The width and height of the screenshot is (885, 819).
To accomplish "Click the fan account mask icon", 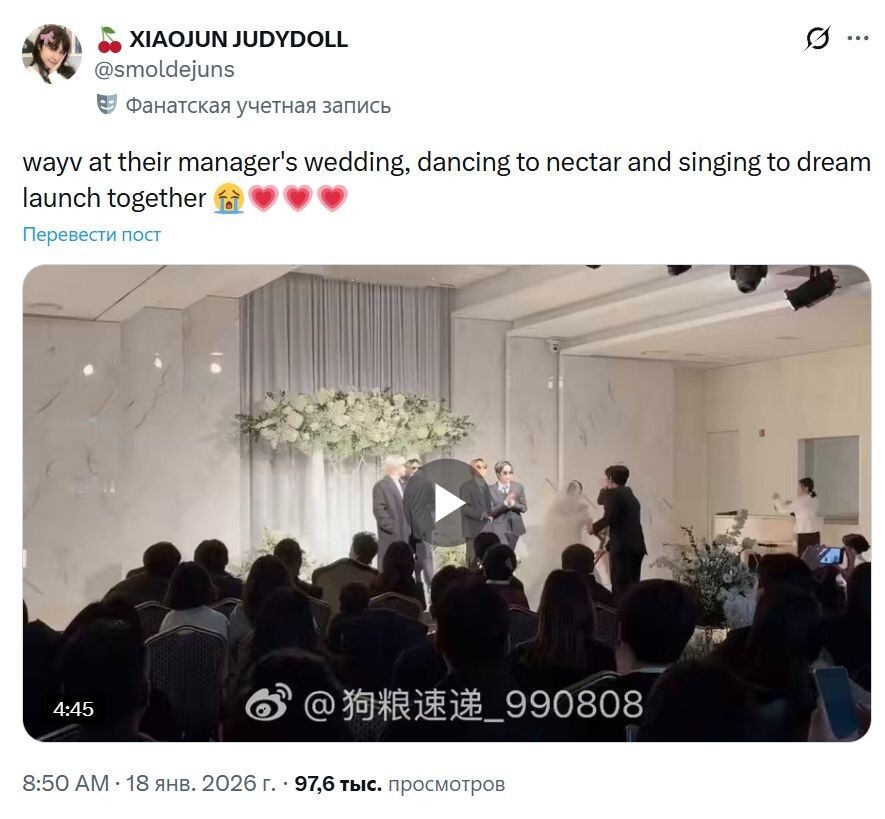I will point(107,104).
